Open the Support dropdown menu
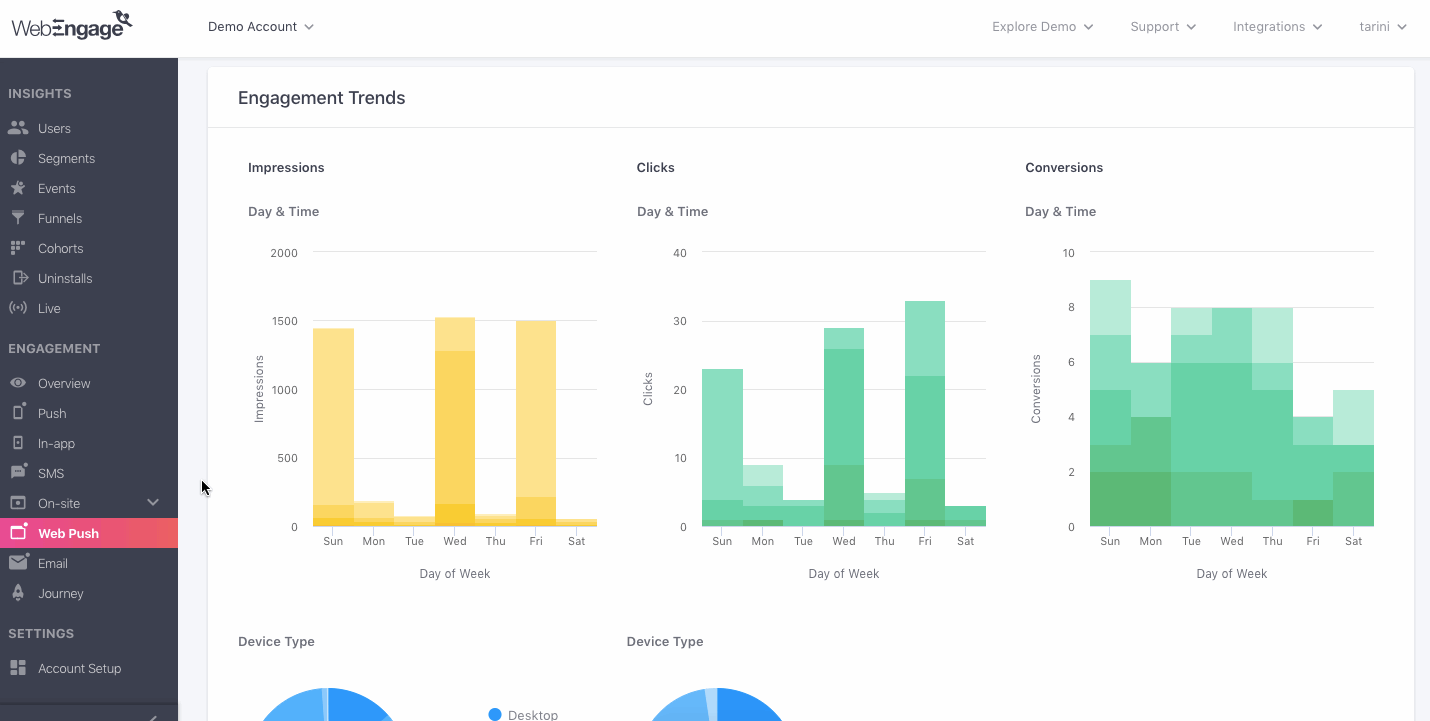 click(x=1163, y=27)
